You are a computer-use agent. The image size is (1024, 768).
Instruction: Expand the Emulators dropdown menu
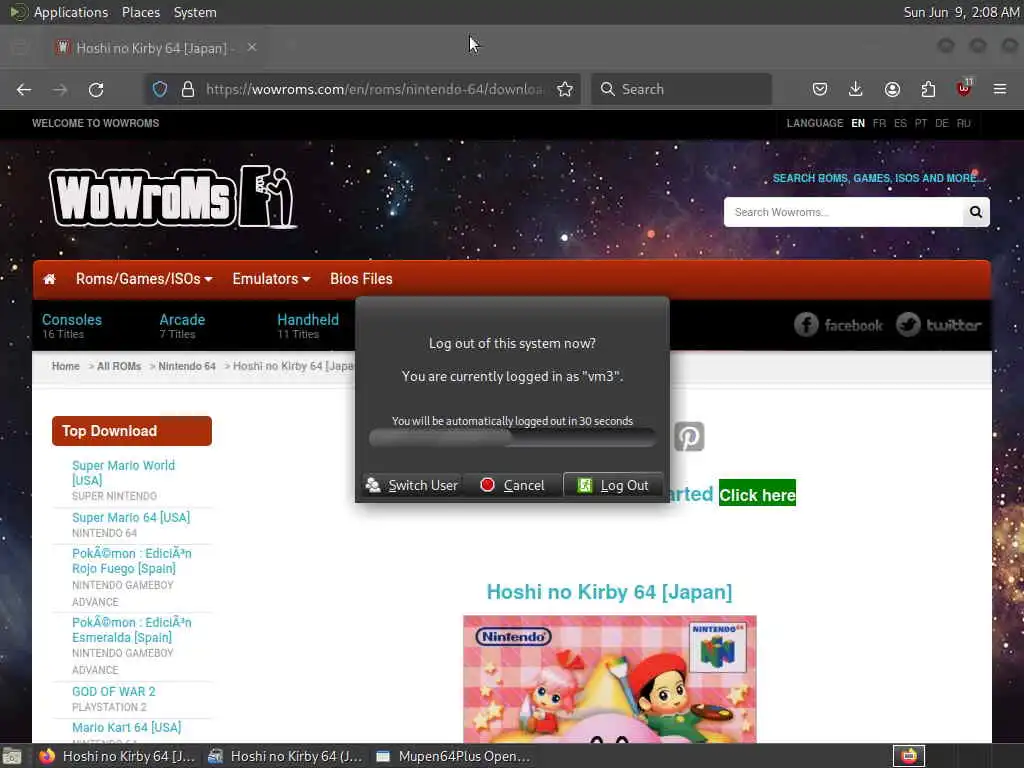point(271,279)
